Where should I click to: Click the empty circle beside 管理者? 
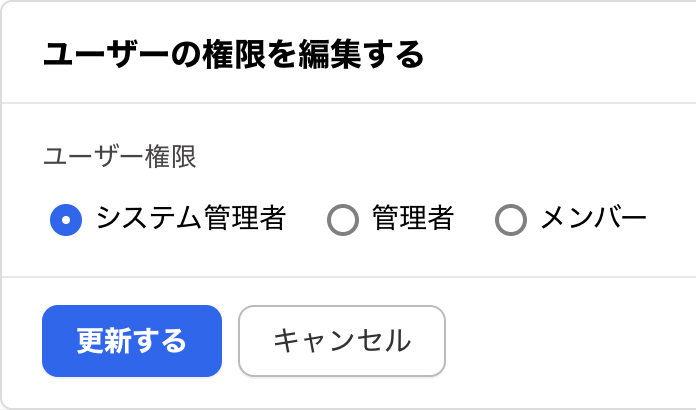click(x=343, y=219)
